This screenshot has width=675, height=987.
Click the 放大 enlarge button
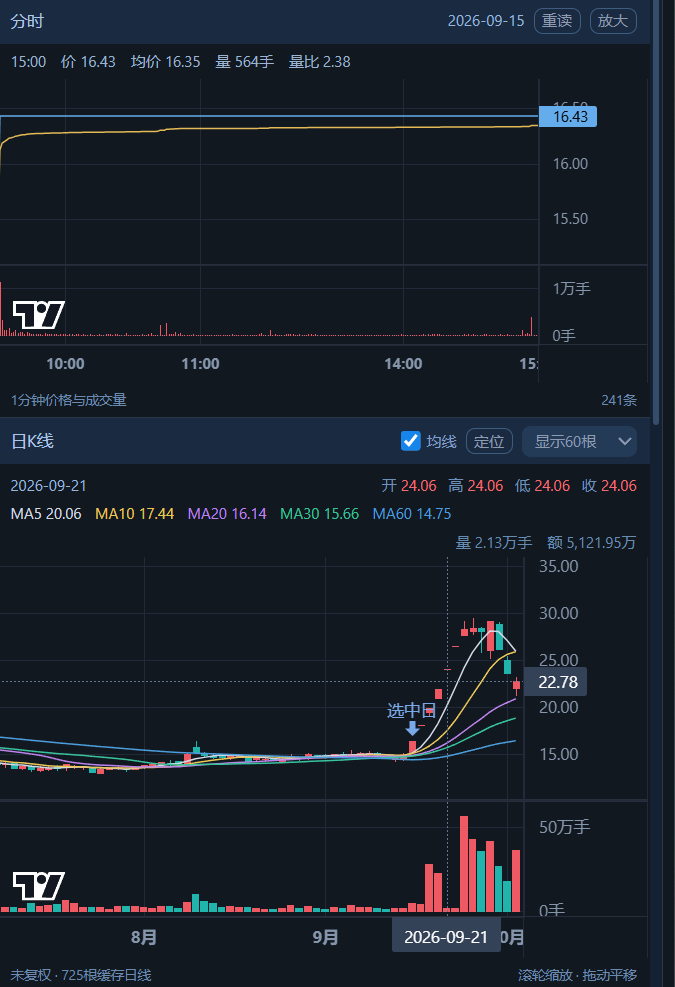[613, 21]
